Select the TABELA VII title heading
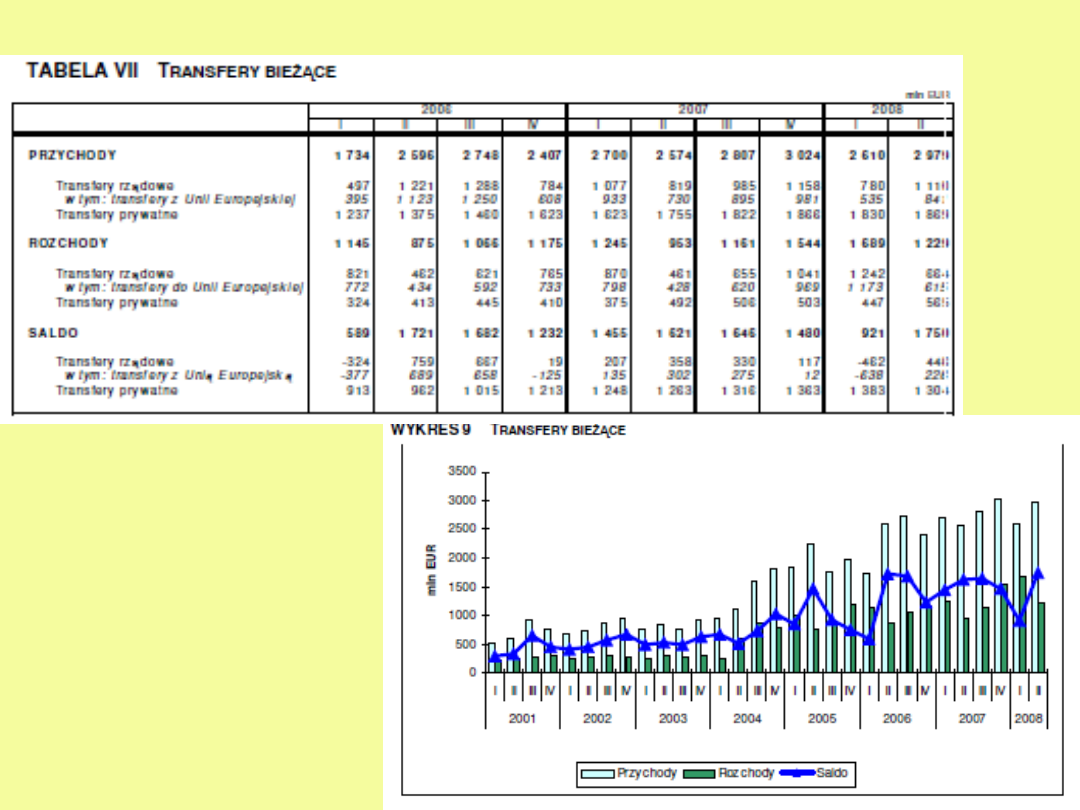 click(x=181, y=71)
